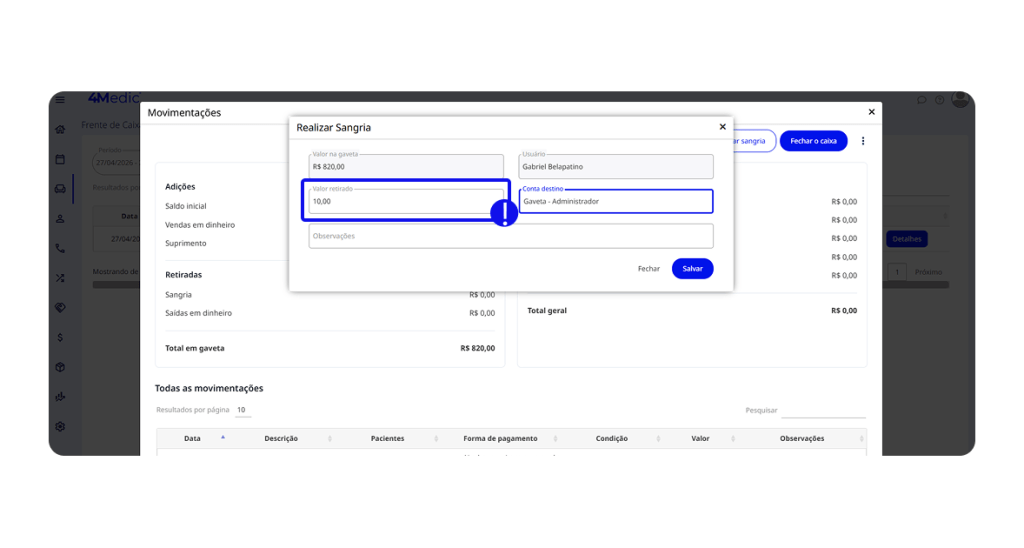This screenshot has height=548, width=1024.
Task: Open the help question mark icon
Action: 940,100
